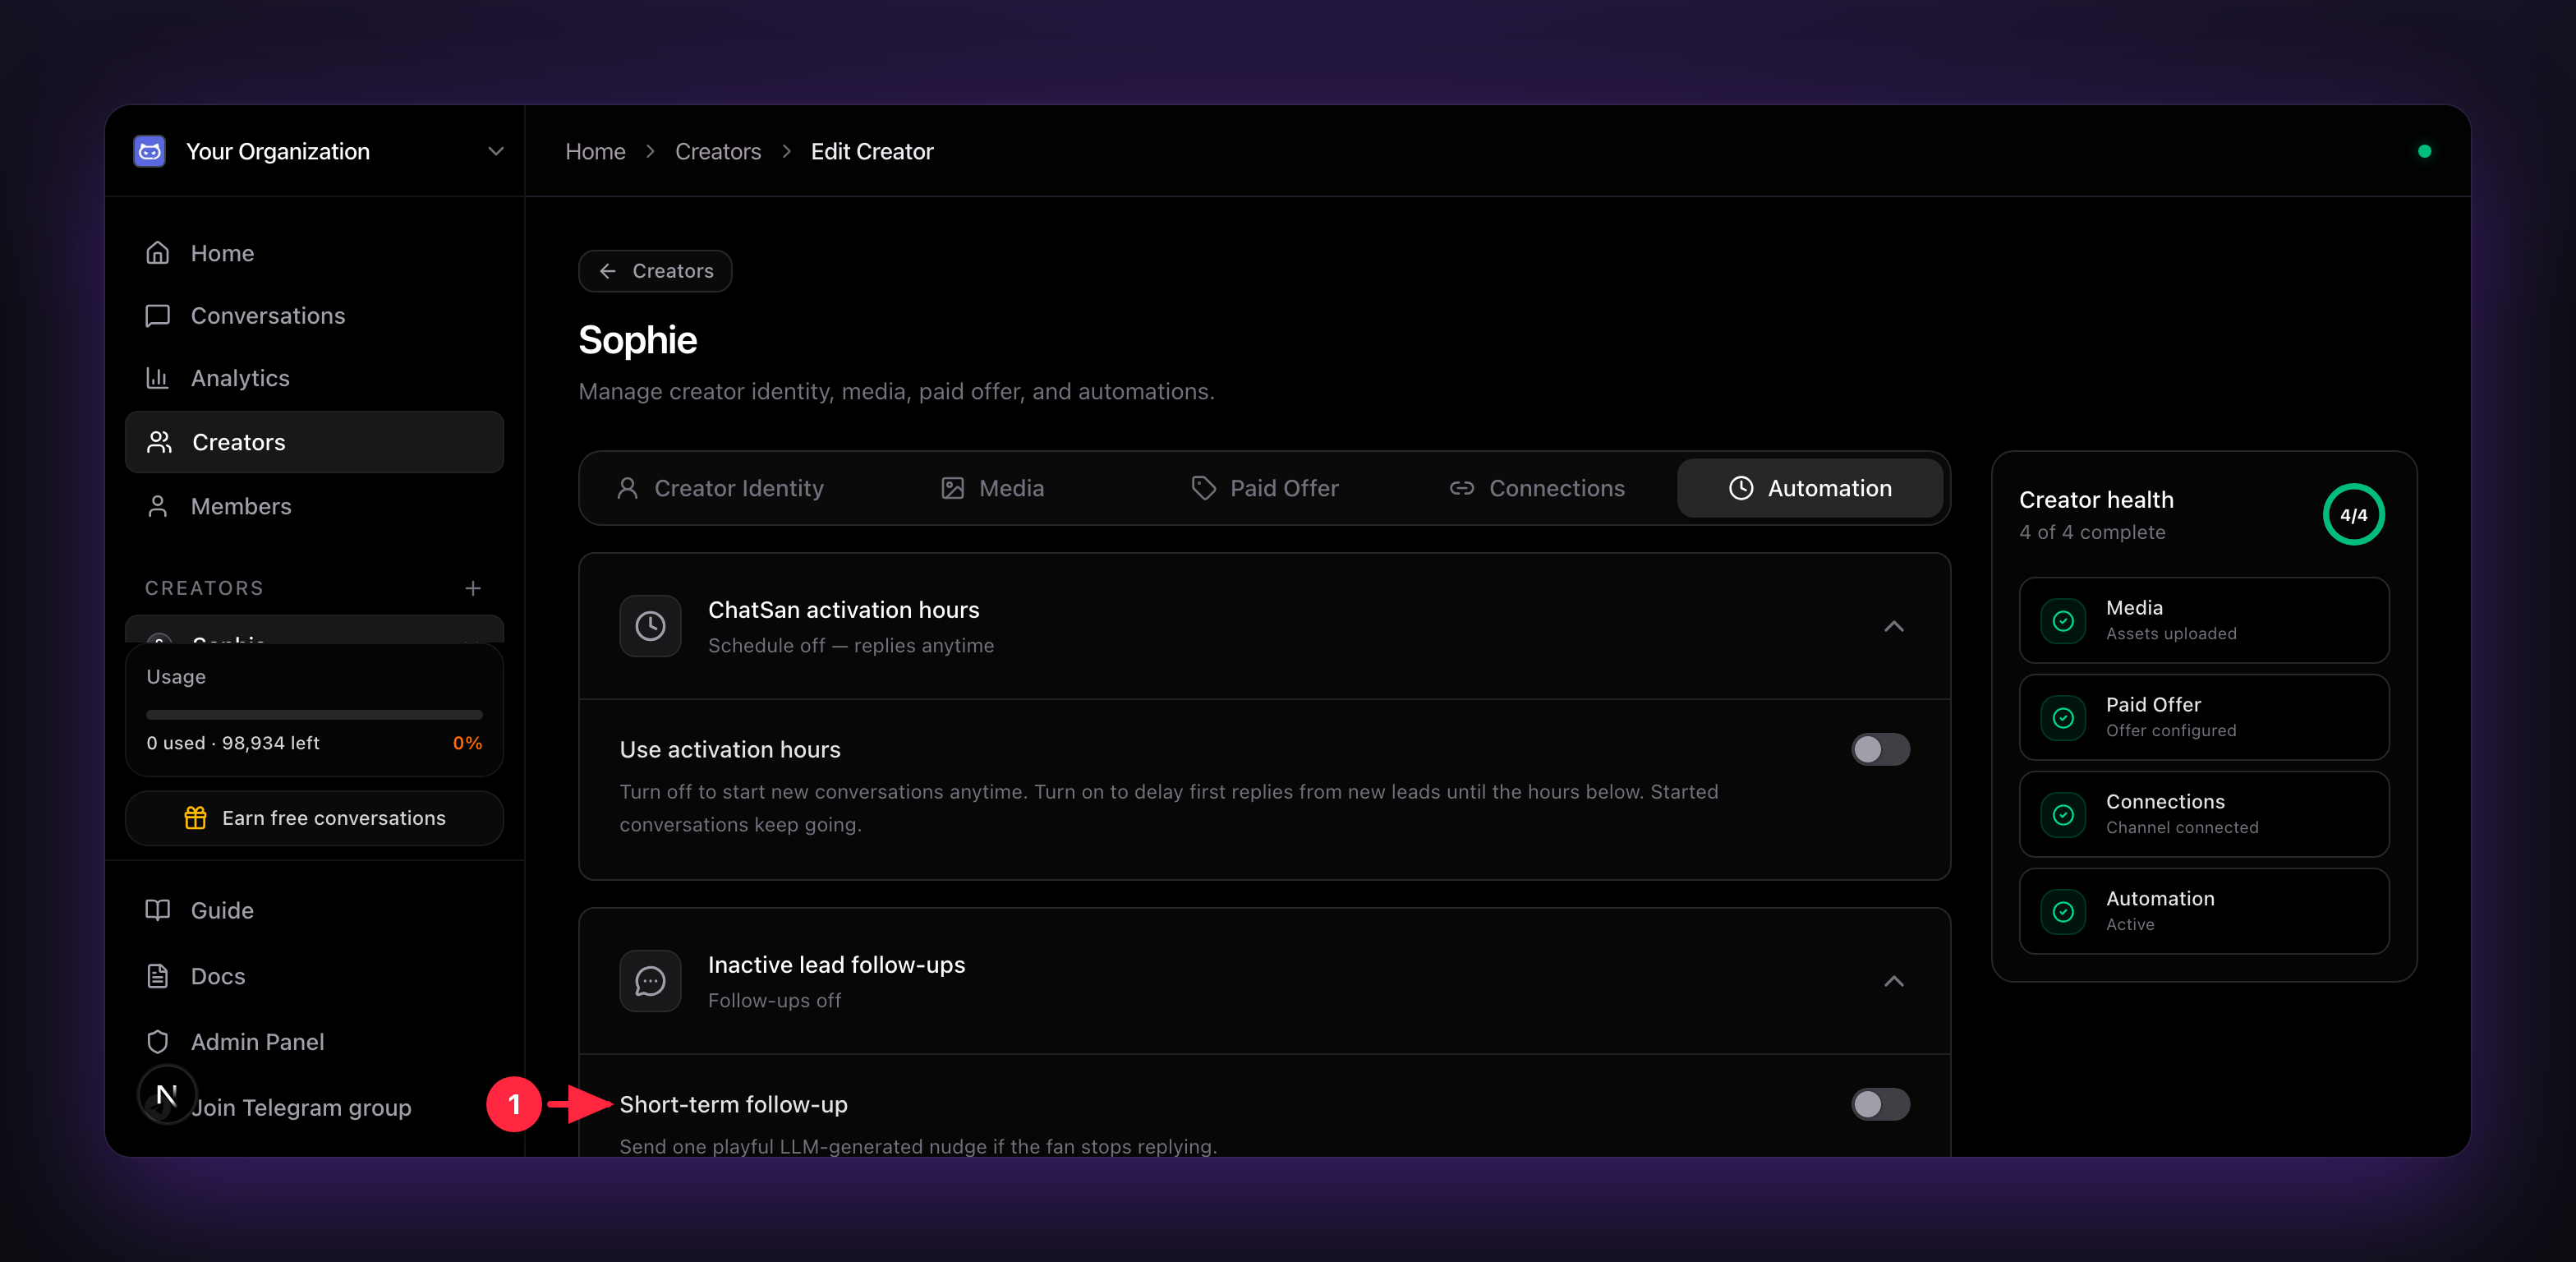The width and height of the screenshot is (2576, 1262).
Task: Click Join Telegram group link
Action: pos(301,1108)
